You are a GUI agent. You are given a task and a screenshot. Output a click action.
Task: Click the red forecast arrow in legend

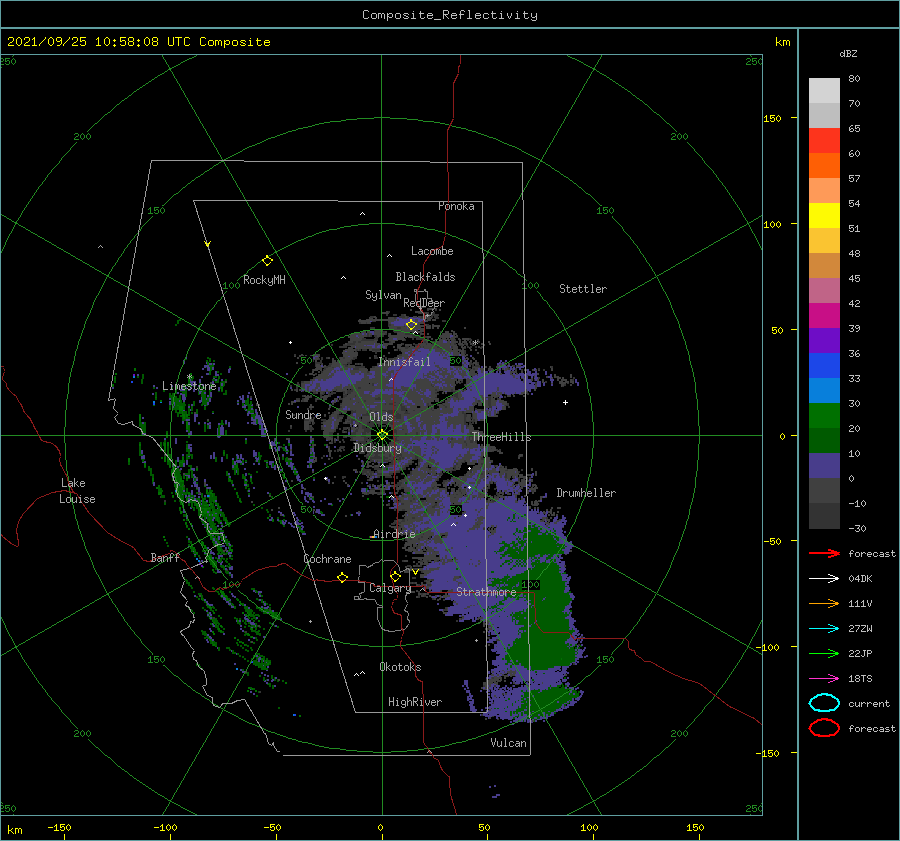pyautogui.click(x=824, y=553)
